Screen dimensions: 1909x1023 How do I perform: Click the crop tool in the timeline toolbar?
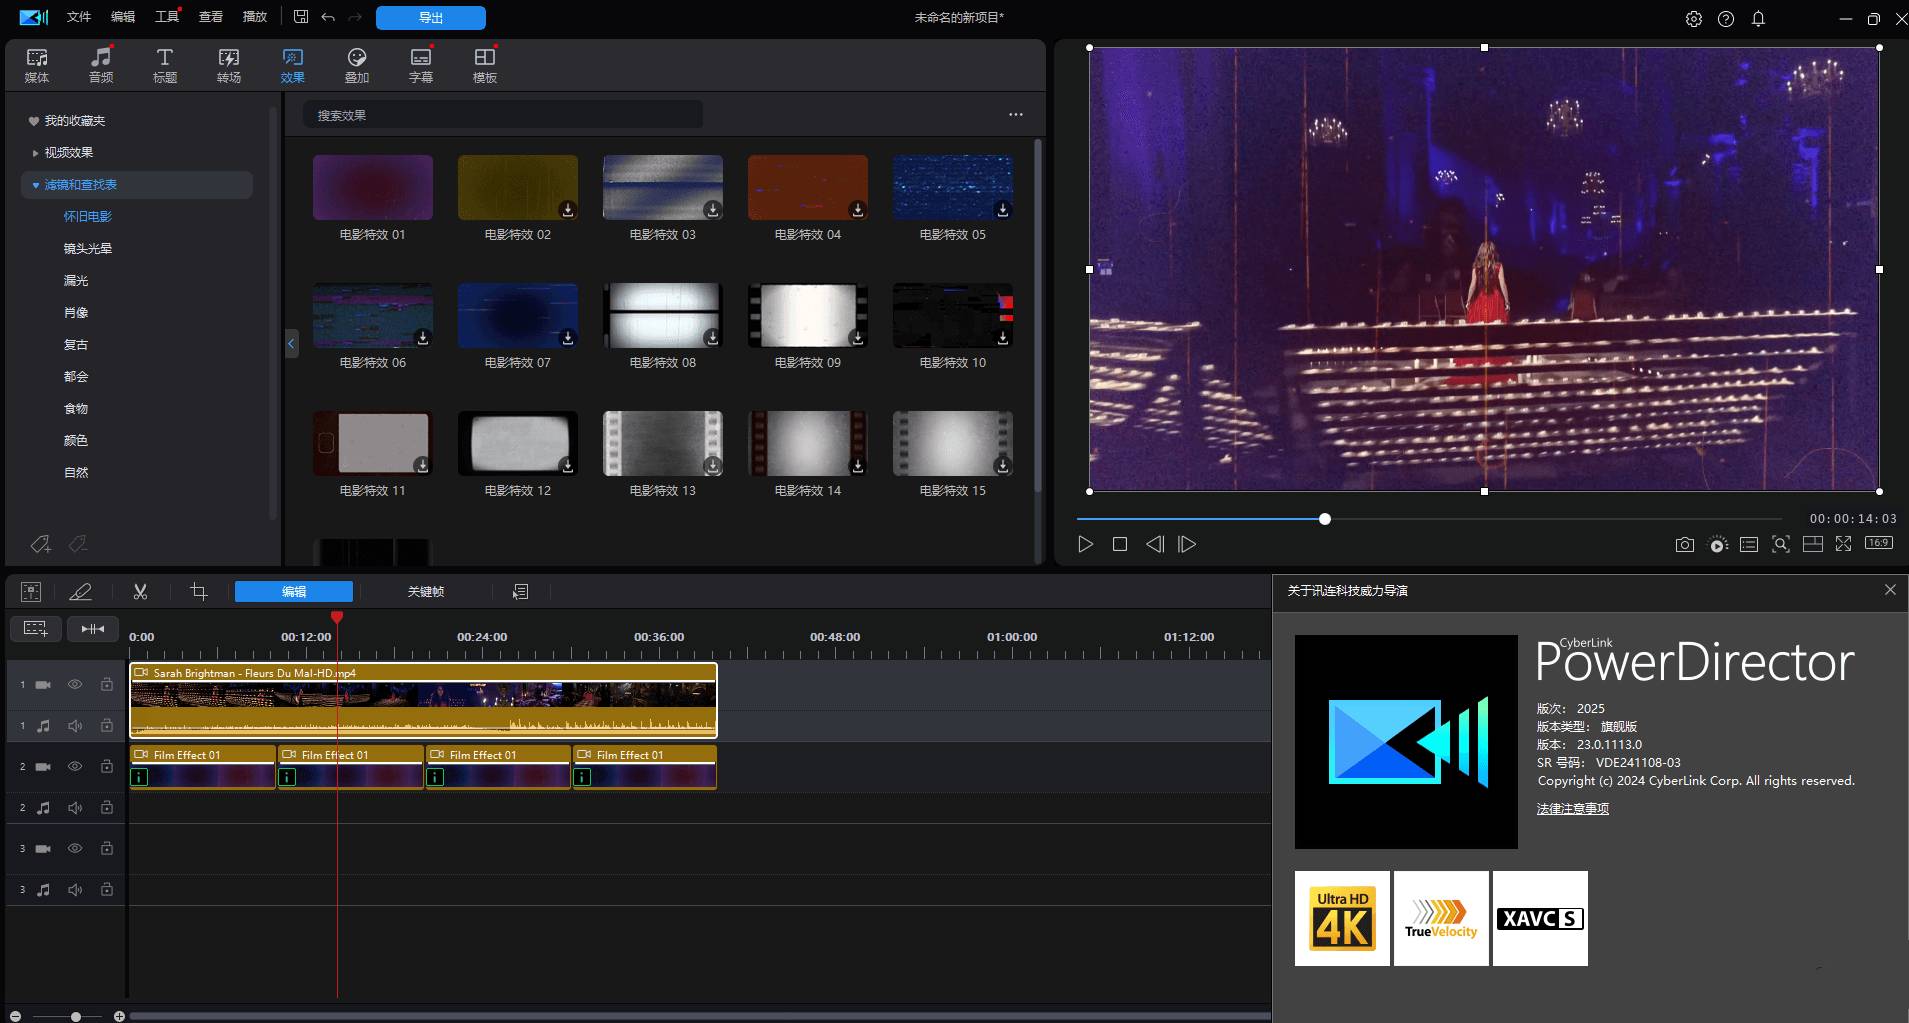(x=199, y=591)
